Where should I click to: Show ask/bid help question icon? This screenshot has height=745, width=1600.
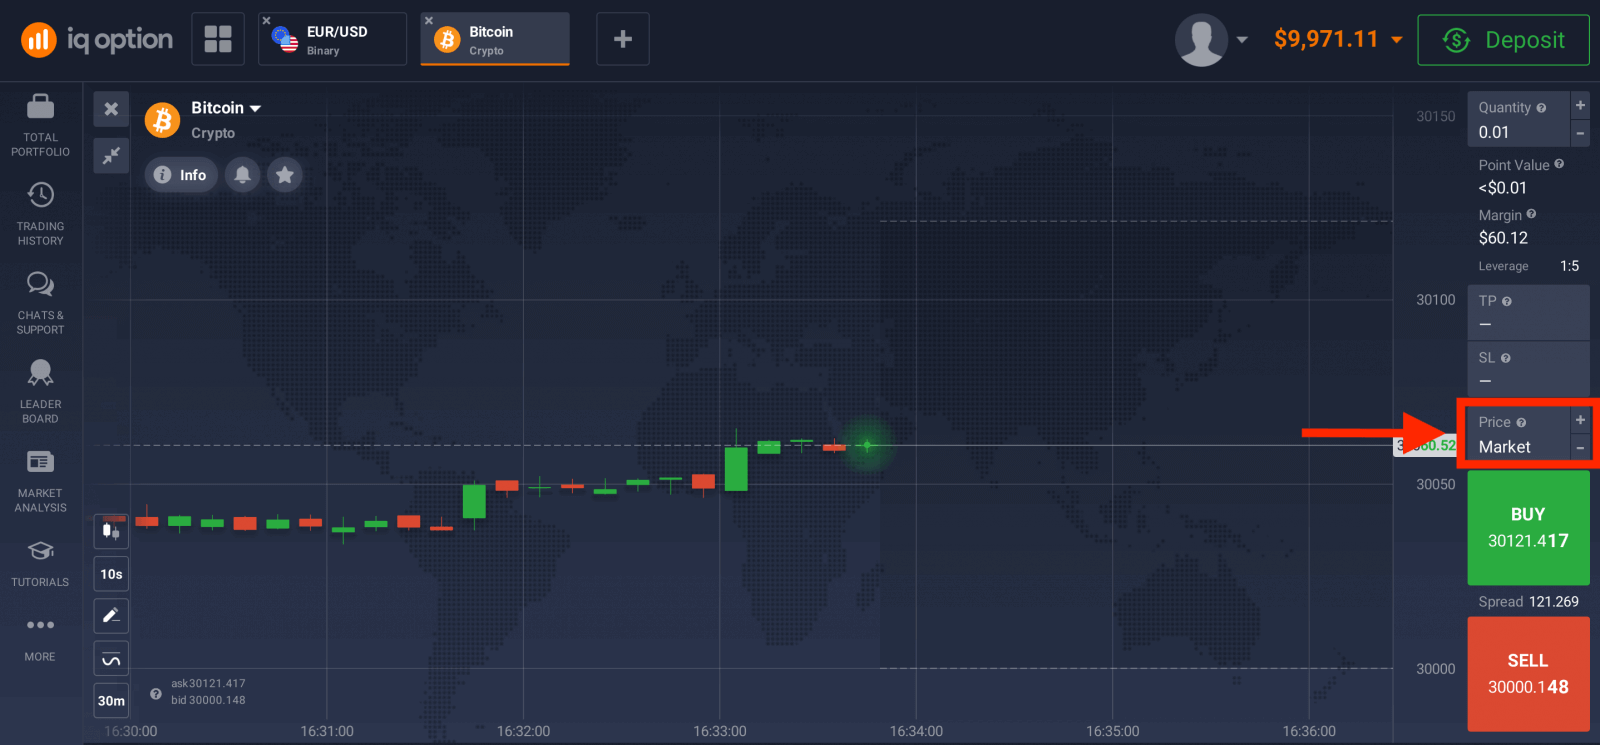point(156,693)
